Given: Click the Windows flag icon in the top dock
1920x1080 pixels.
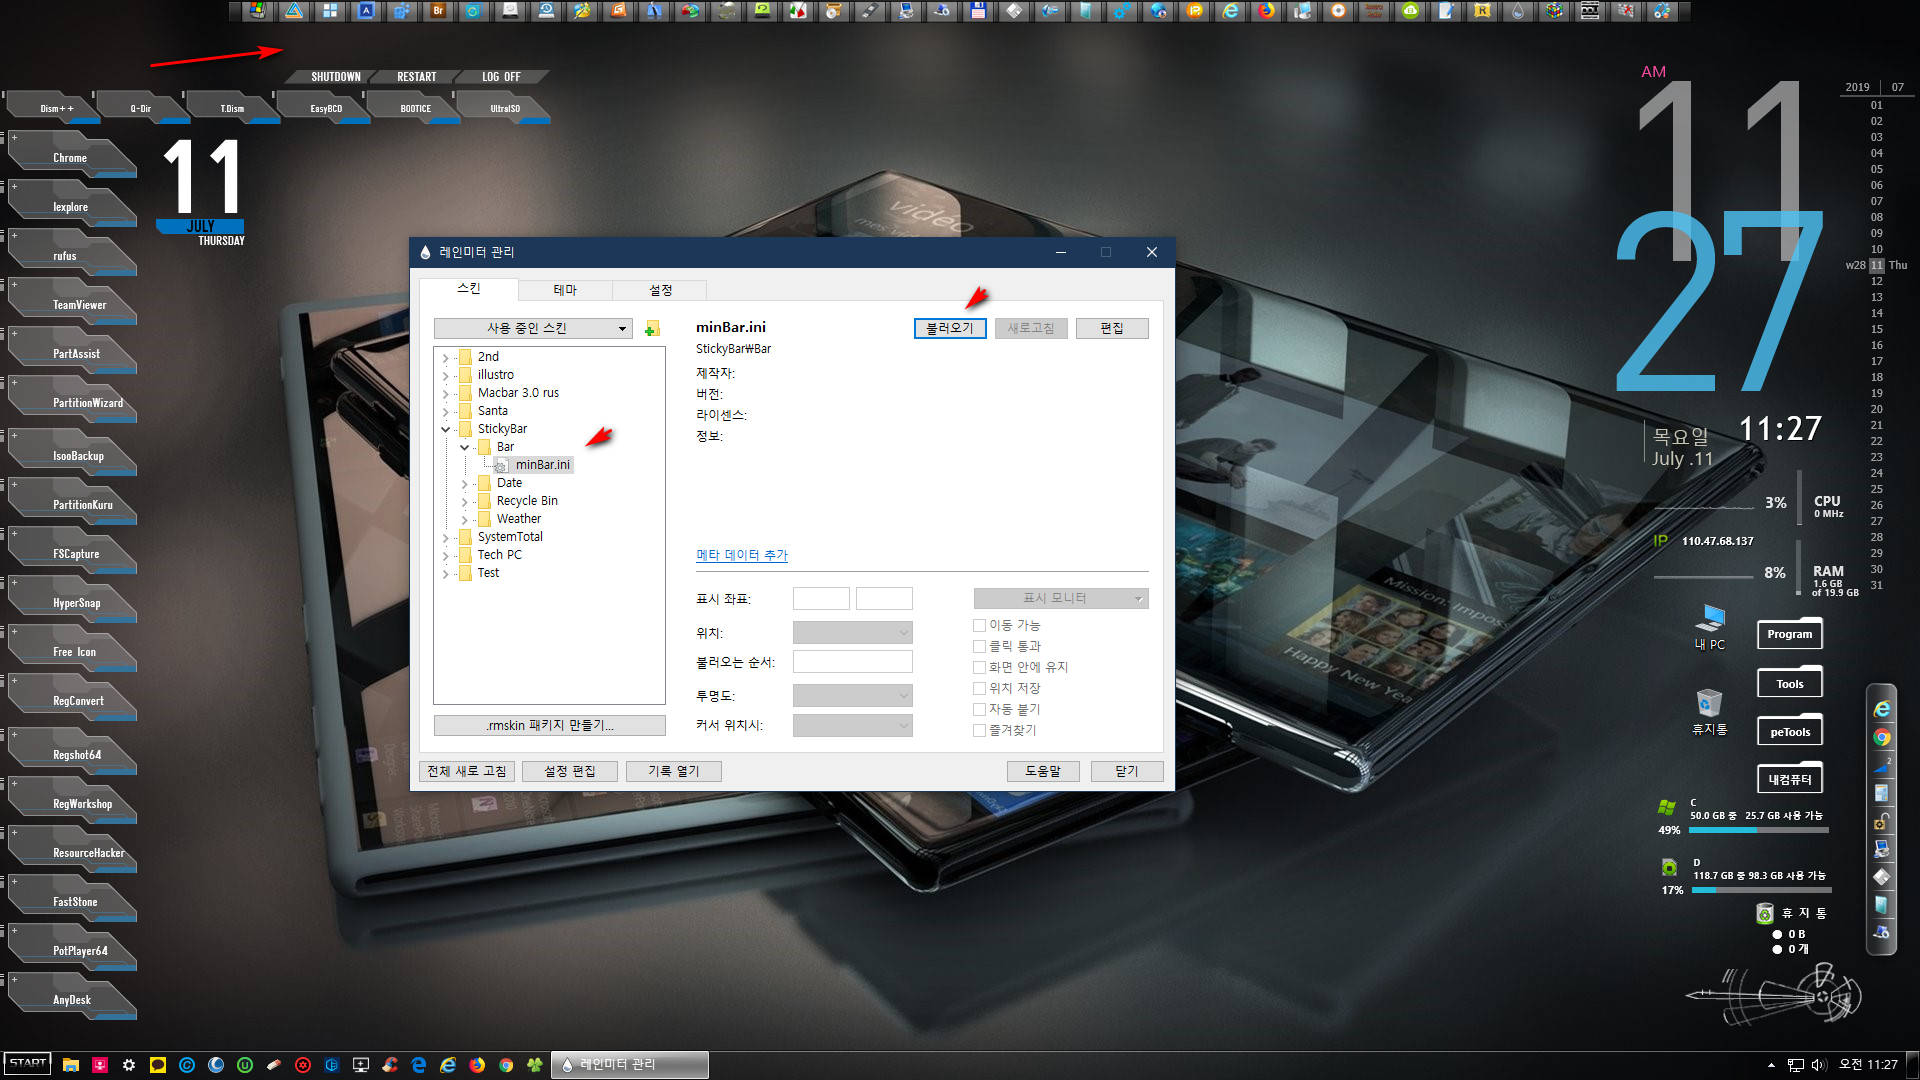Looking at the screenshot, I should 257,11.
